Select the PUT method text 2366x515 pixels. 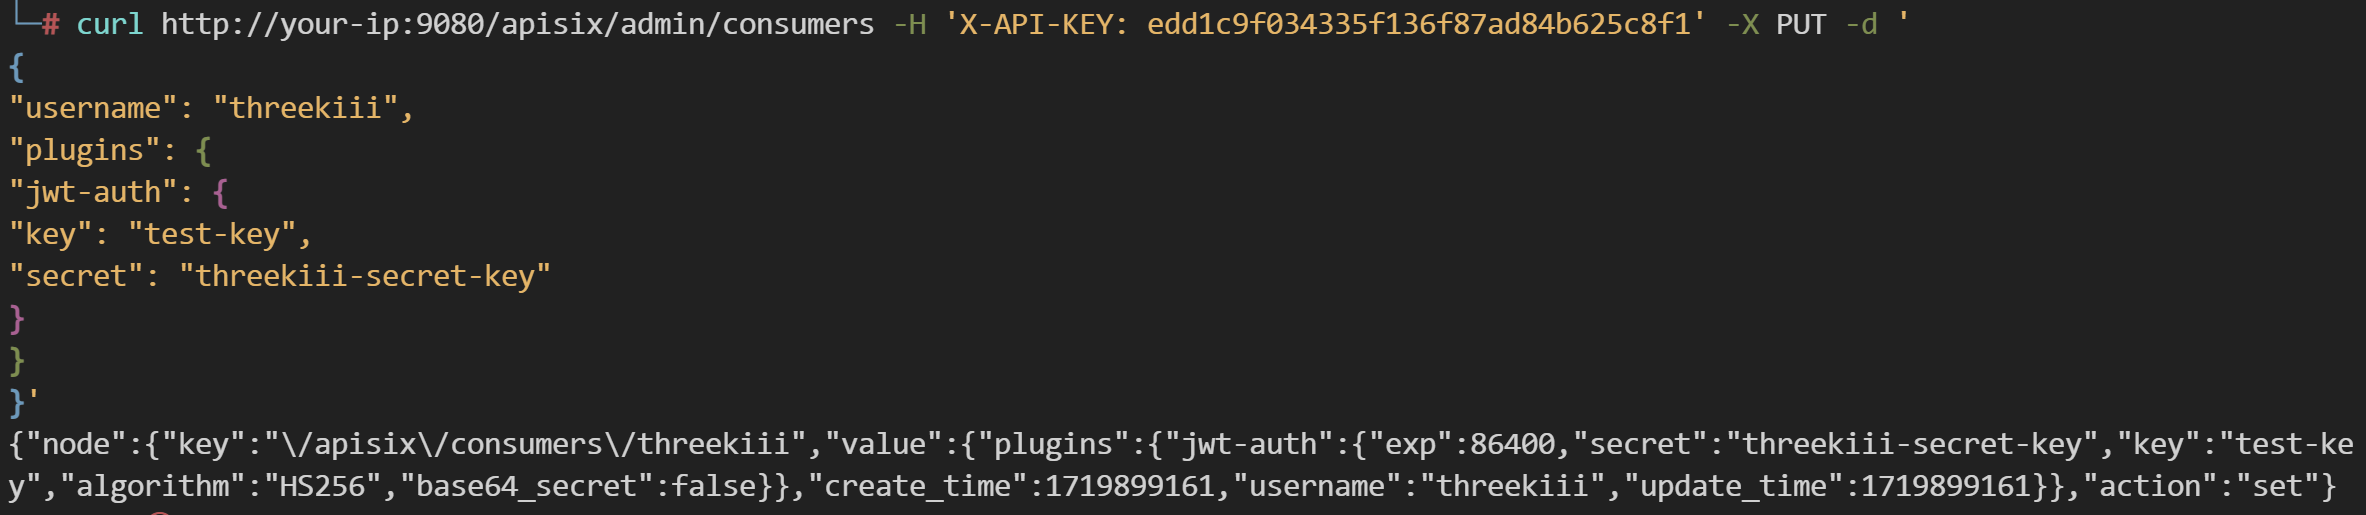[1800, 24]
